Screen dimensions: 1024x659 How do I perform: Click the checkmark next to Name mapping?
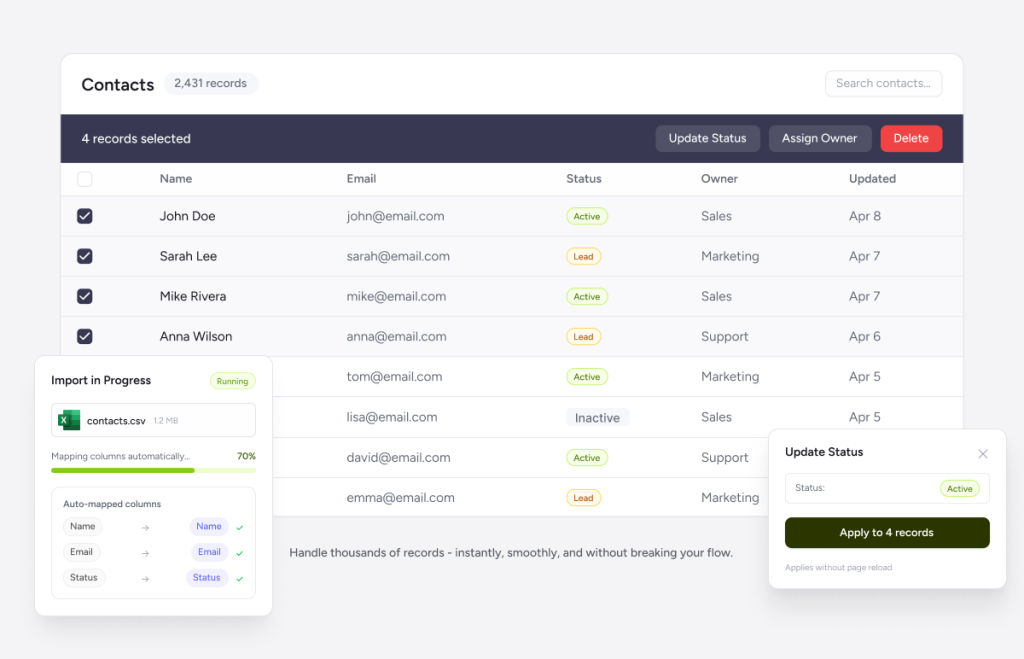coord(240,527)
